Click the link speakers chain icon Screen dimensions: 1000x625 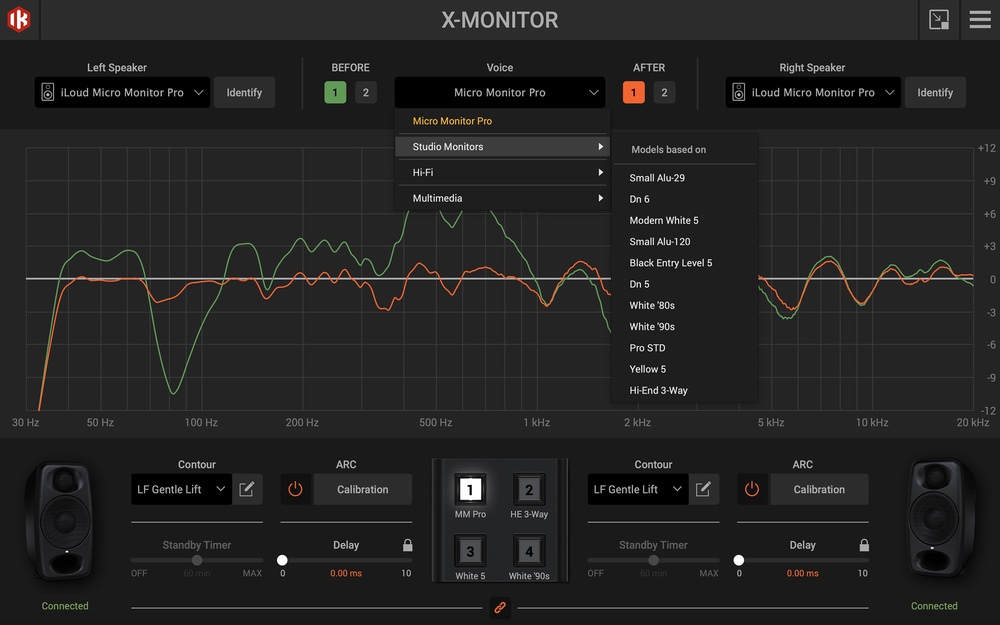[x=500, y=607]
